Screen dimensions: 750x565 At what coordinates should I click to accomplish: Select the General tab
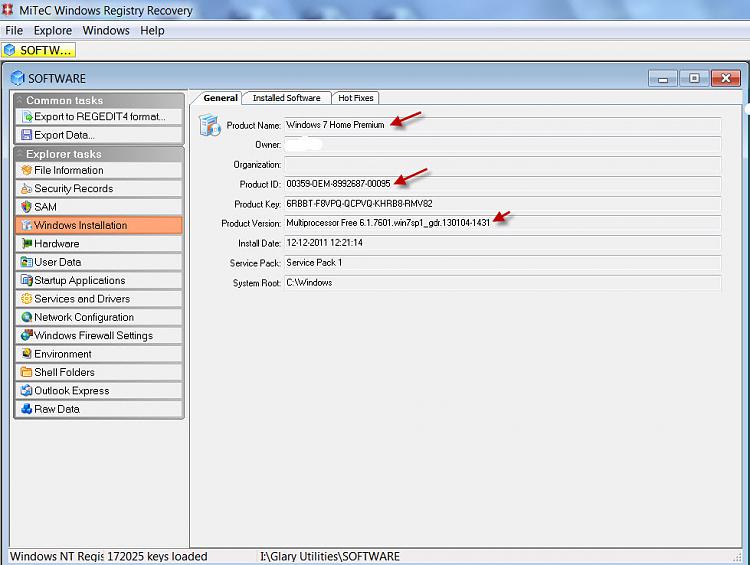(220, 98)
